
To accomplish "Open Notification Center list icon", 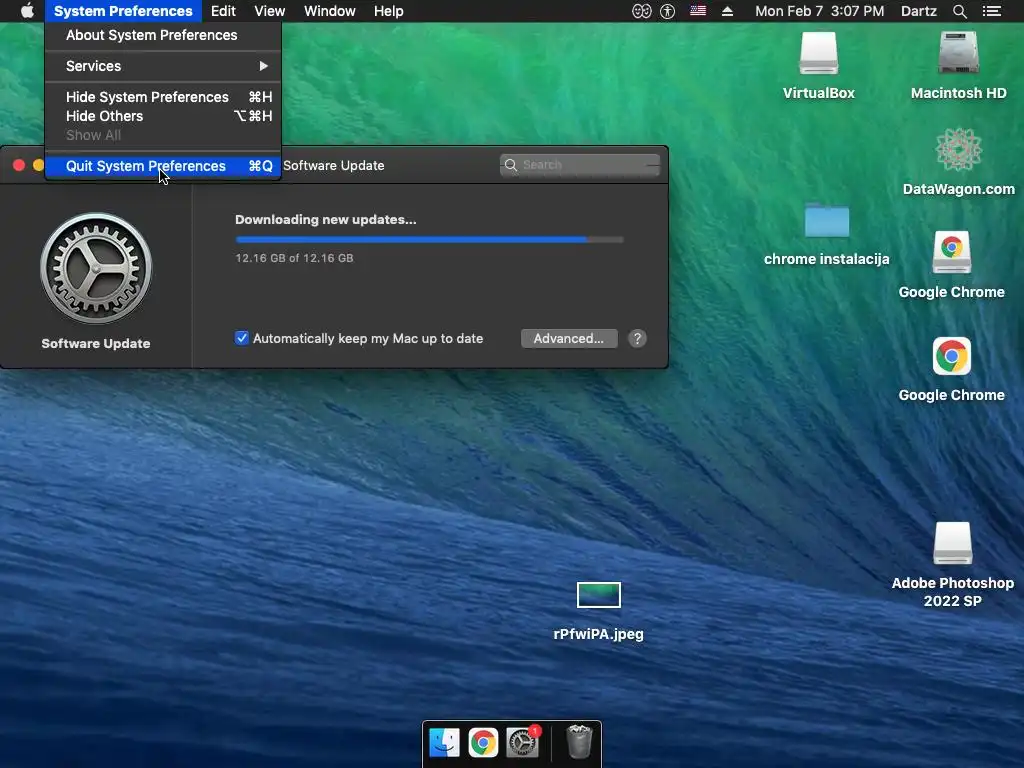I will click(991, 11).
